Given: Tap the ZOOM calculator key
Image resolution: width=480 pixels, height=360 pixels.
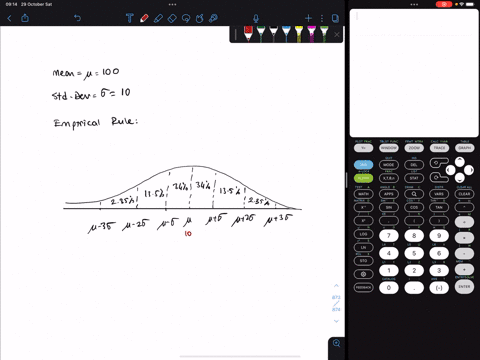Looking at the screenshot, I should [414, 148].
